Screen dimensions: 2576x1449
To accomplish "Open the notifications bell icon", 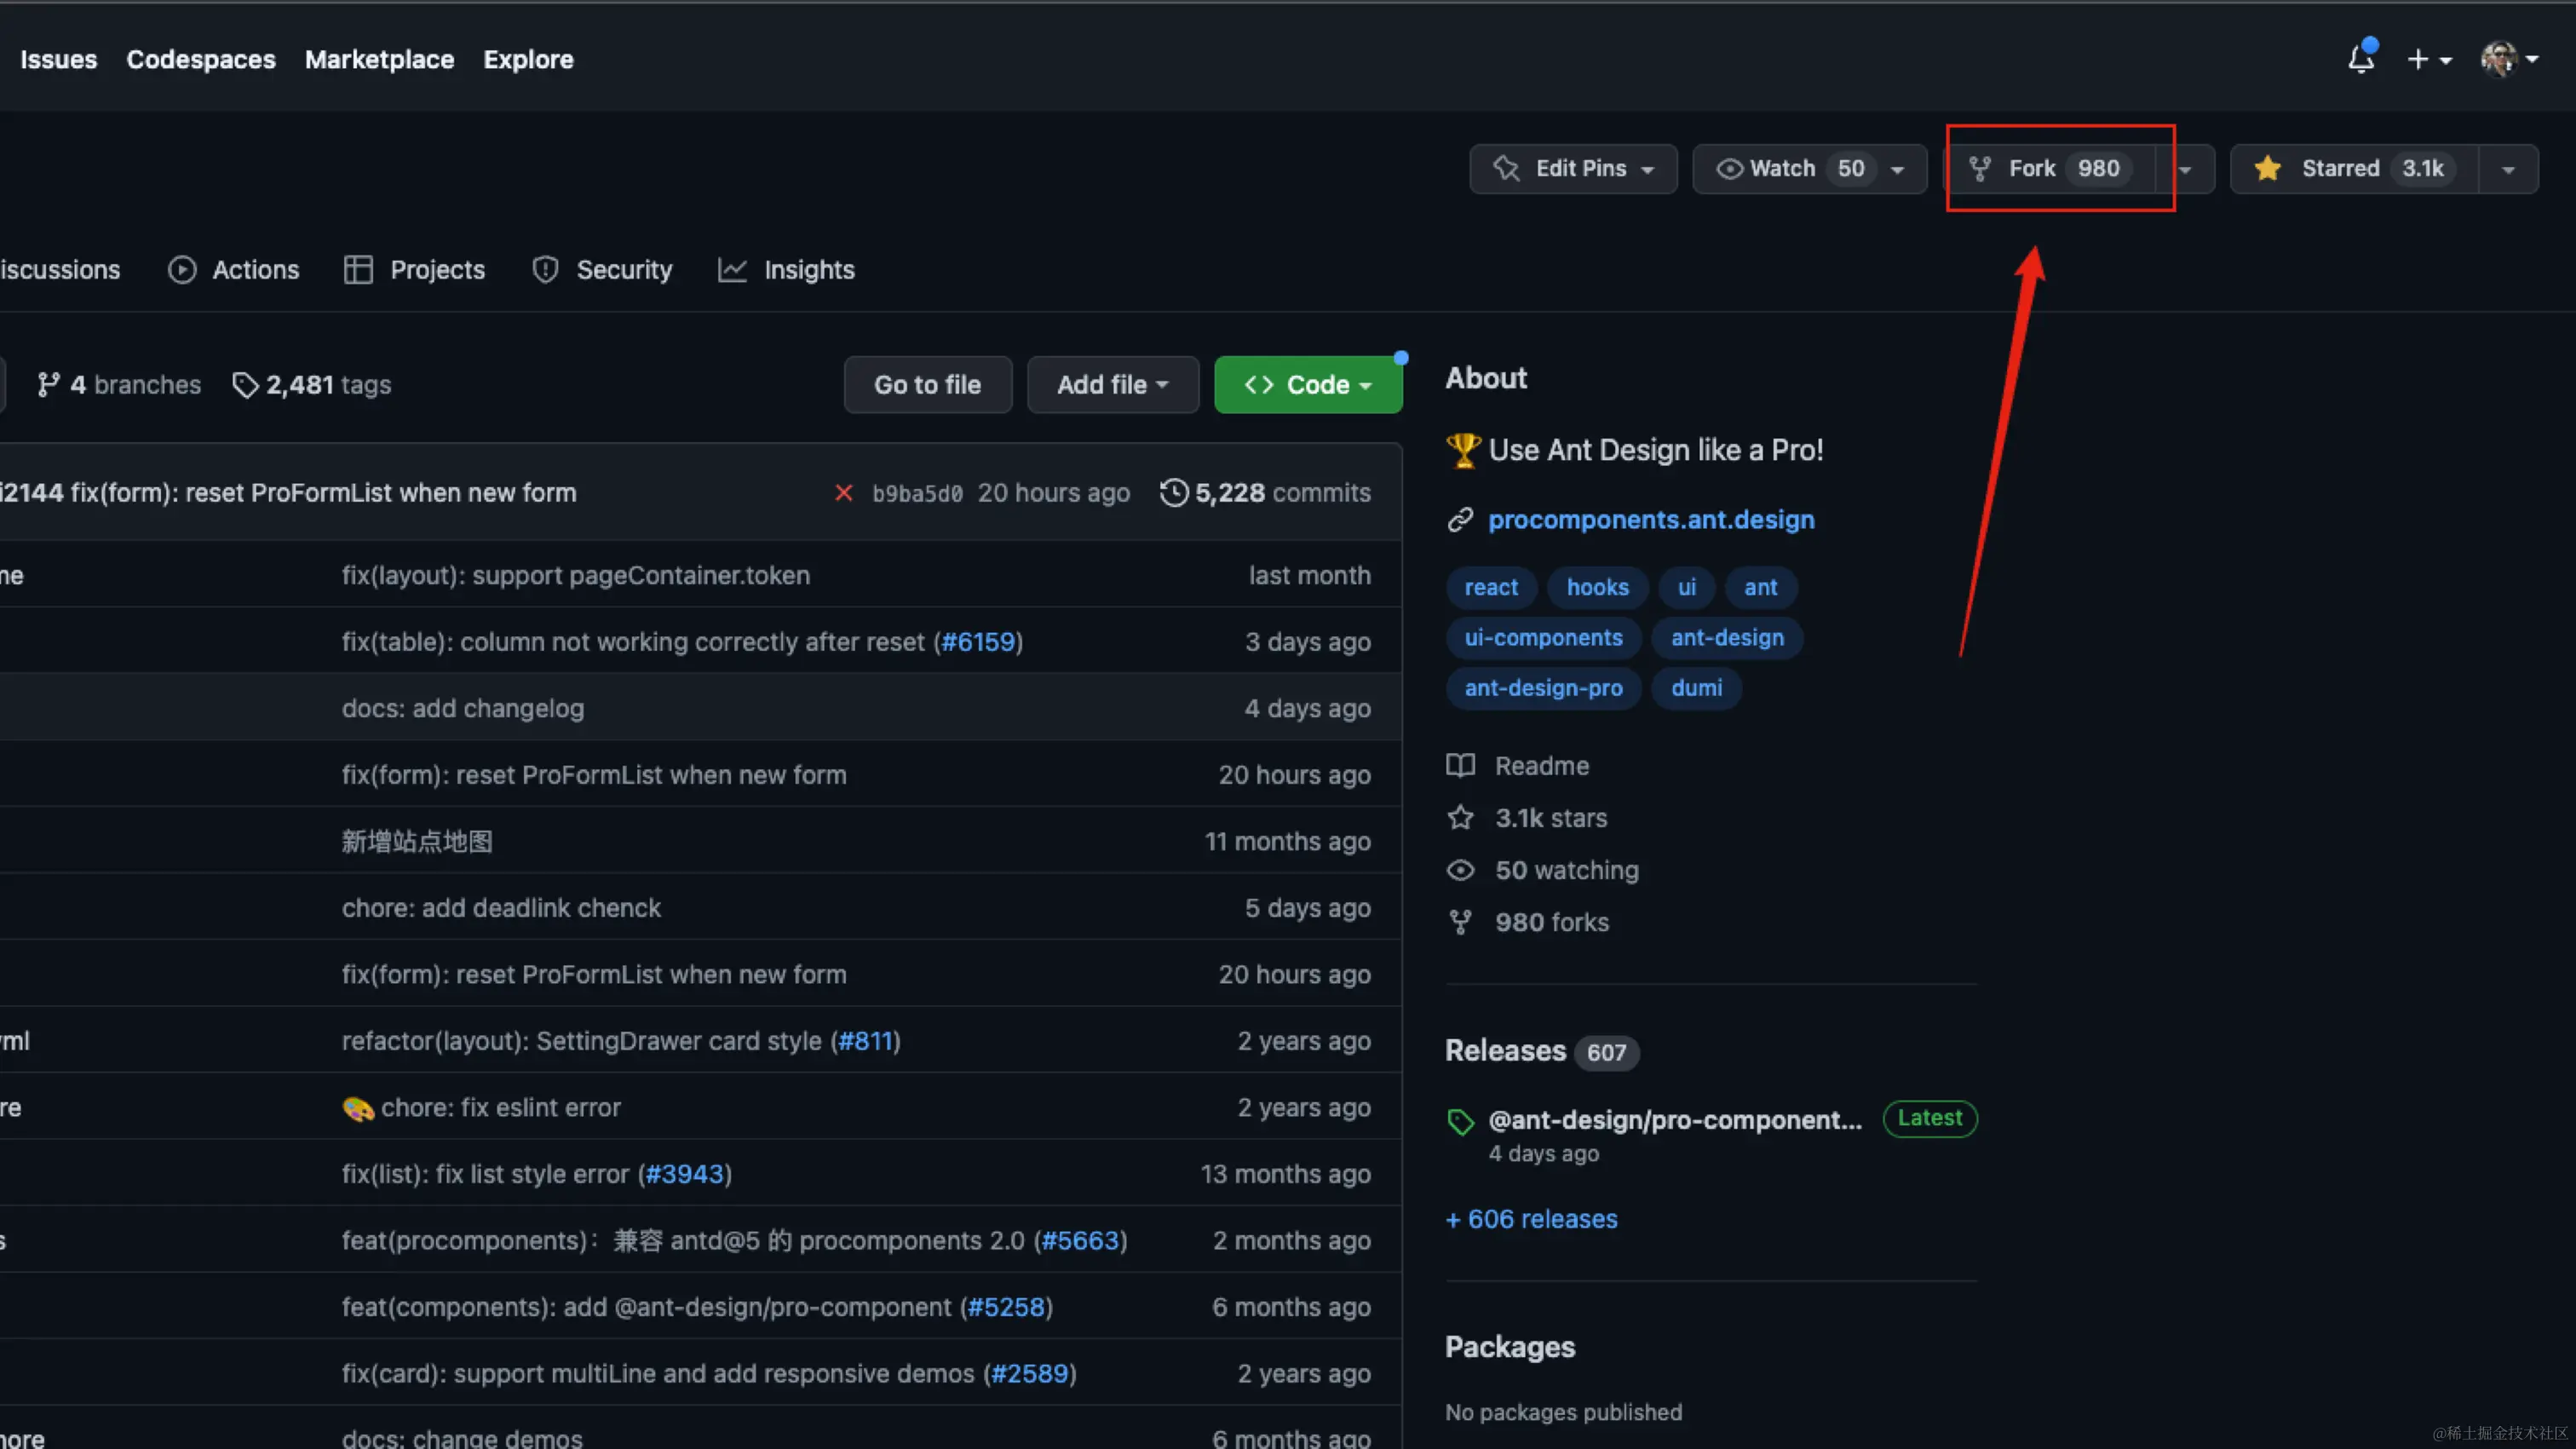I will [2360, 60].
